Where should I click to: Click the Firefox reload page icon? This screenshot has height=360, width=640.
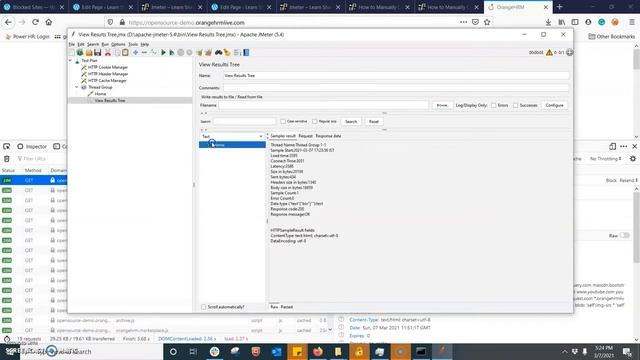[x=36, y=22]
